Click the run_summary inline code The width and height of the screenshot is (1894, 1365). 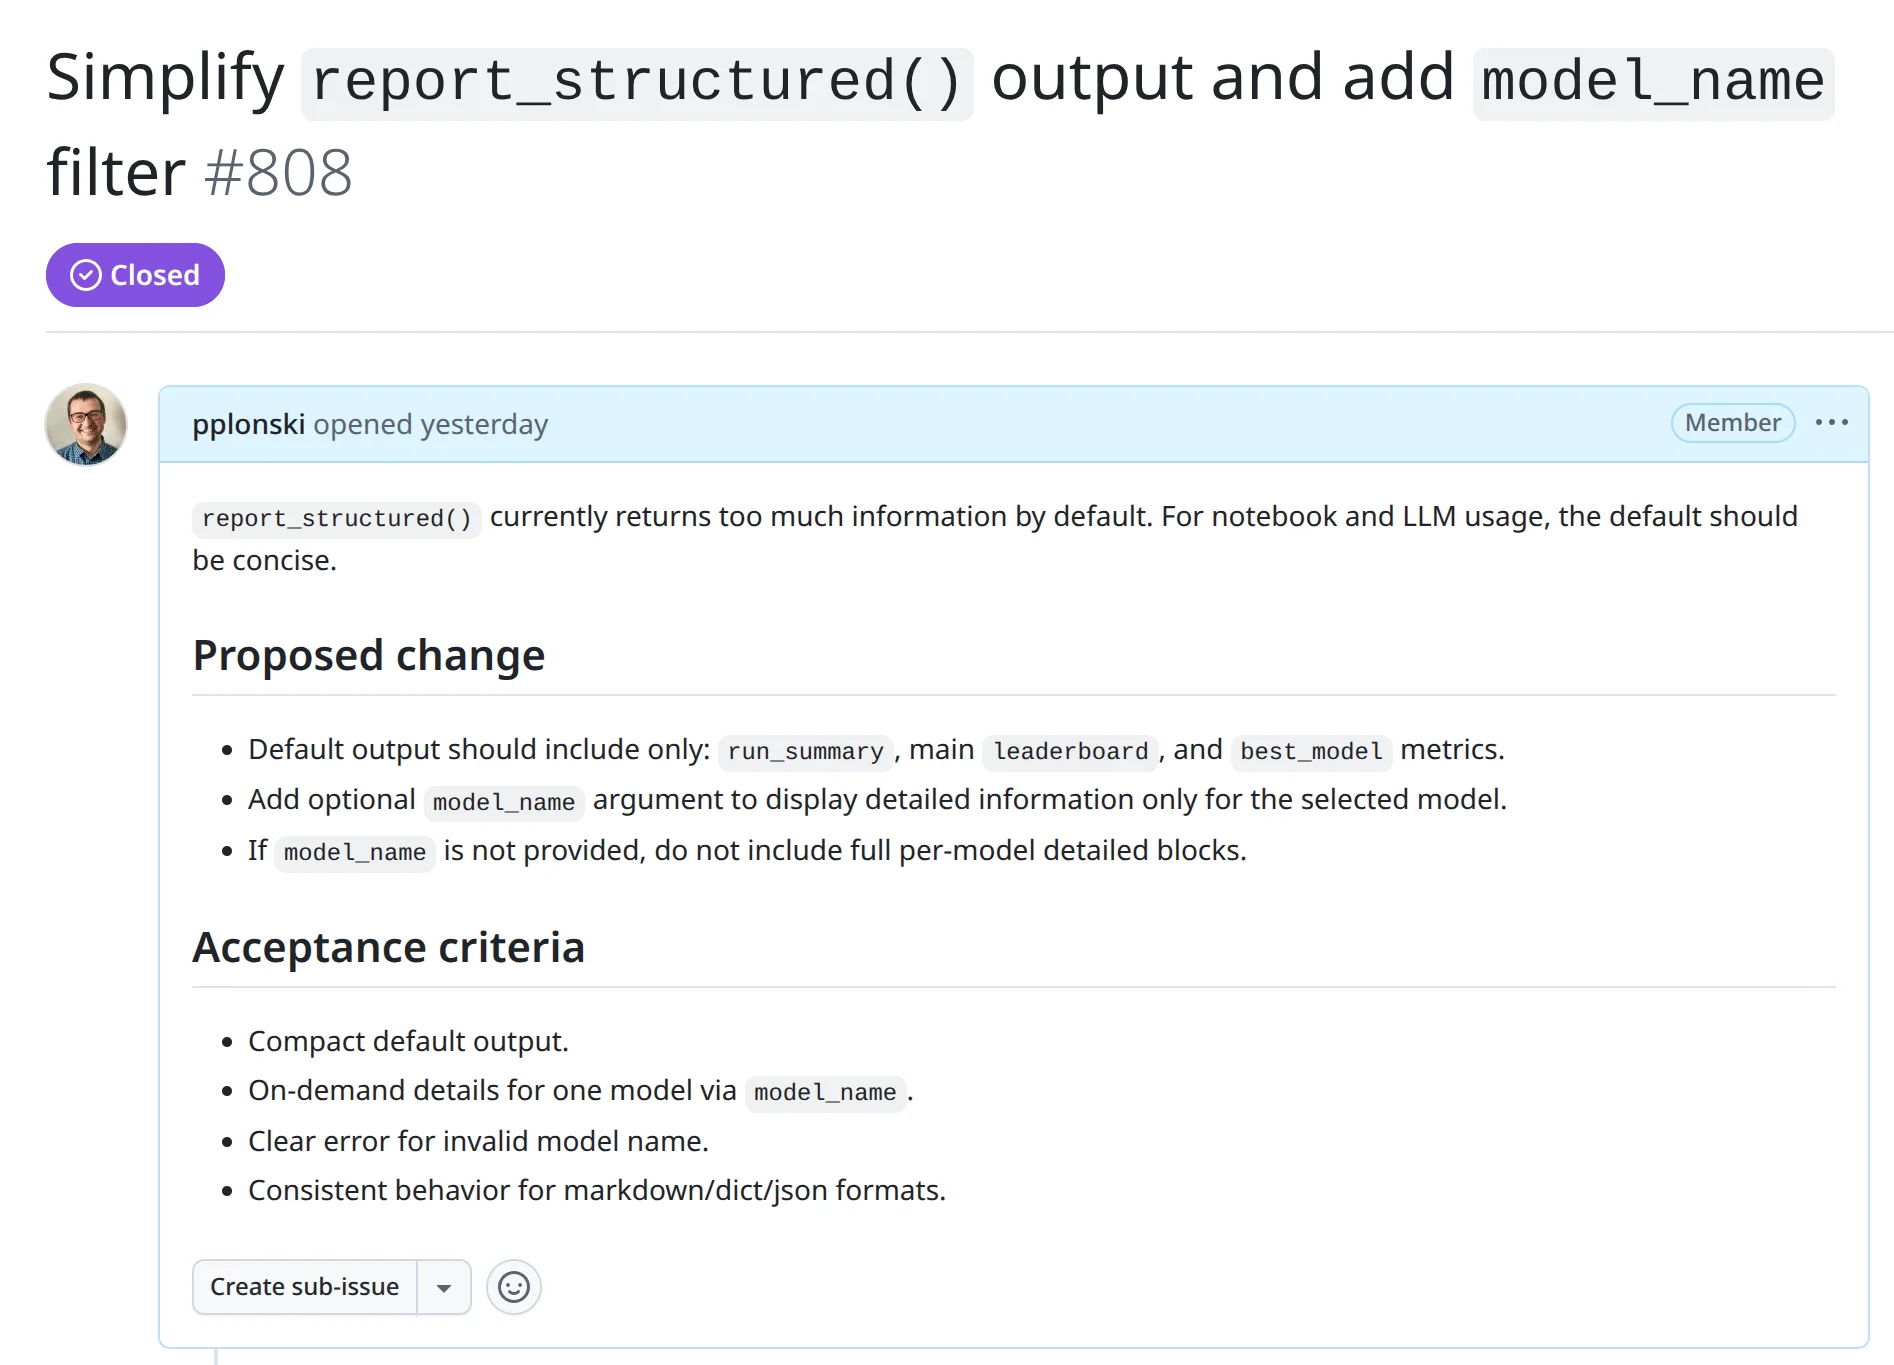(x=805, y=751)
